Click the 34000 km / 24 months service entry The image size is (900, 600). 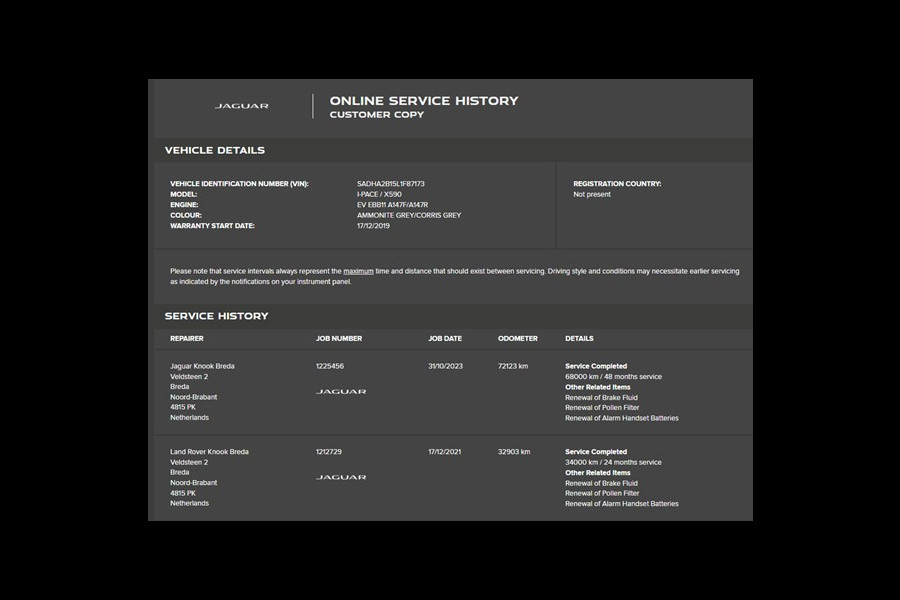[x=613, y=462]
